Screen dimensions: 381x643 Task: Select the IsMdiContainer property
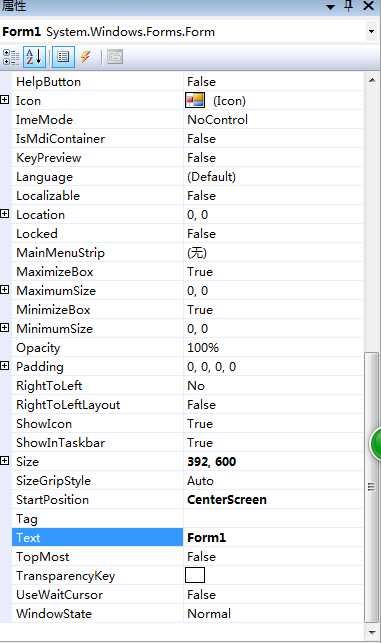pyautogui.click(x=60, y=139)
